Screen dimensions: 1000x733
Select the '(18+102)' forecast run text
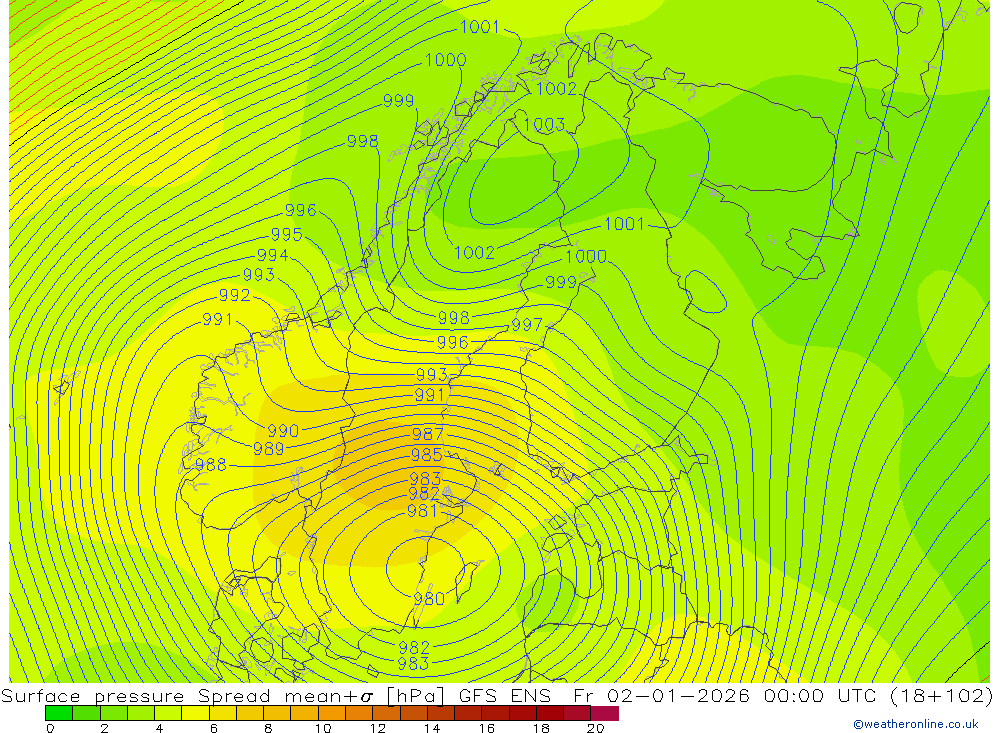click(x=941, y=695)
